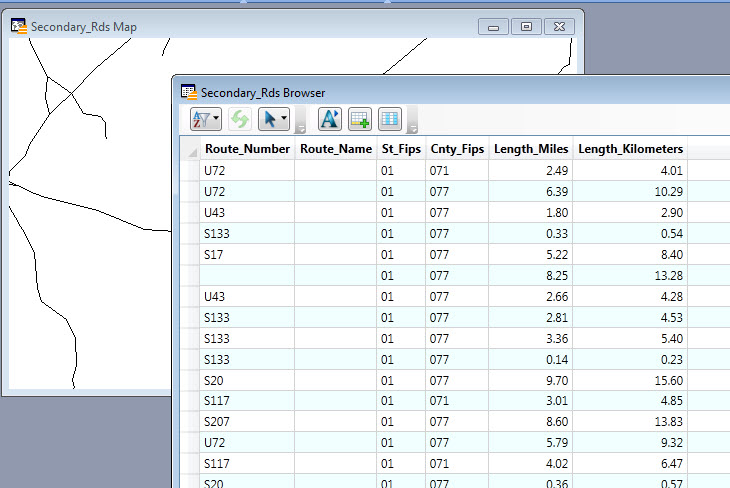
Task: Click the Cnty_Fips 071 cell in the 2.49 row
Action: [457, 170]
